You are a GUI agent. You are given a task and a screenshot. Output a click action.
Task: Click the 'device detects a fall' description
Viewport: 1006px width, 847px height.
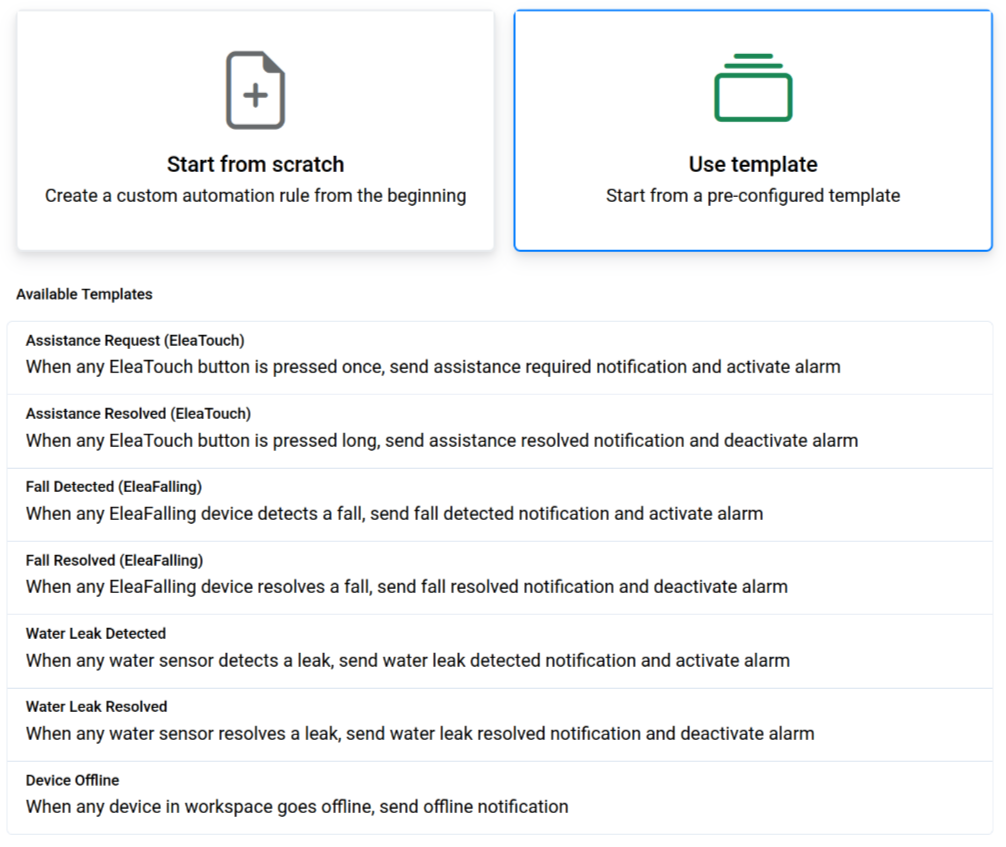(394, 514)
